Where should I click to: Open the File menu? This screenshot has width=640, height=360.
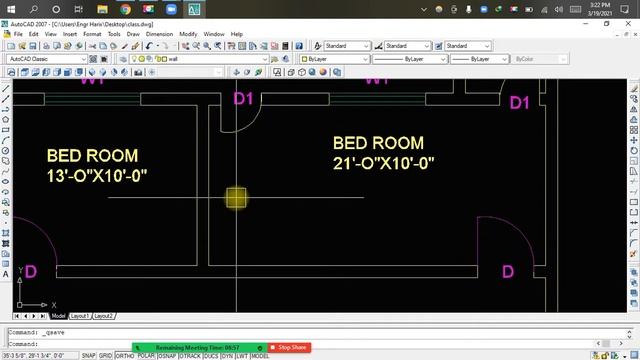[18, 34]
